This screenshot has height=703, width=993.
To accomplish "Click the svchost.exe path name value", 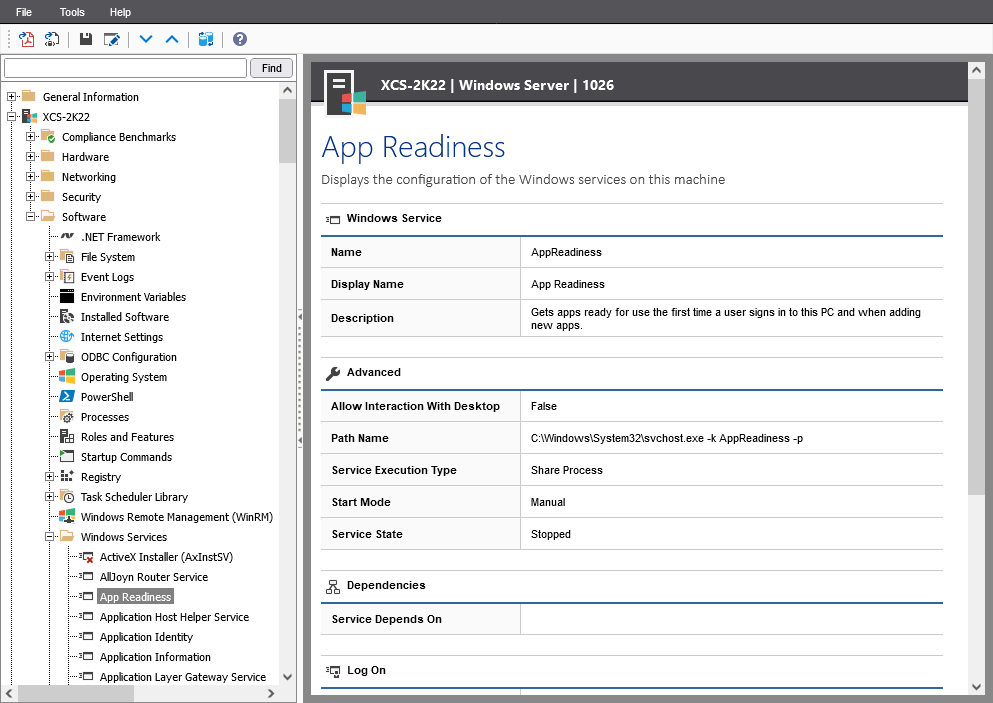I will point(667,438).
